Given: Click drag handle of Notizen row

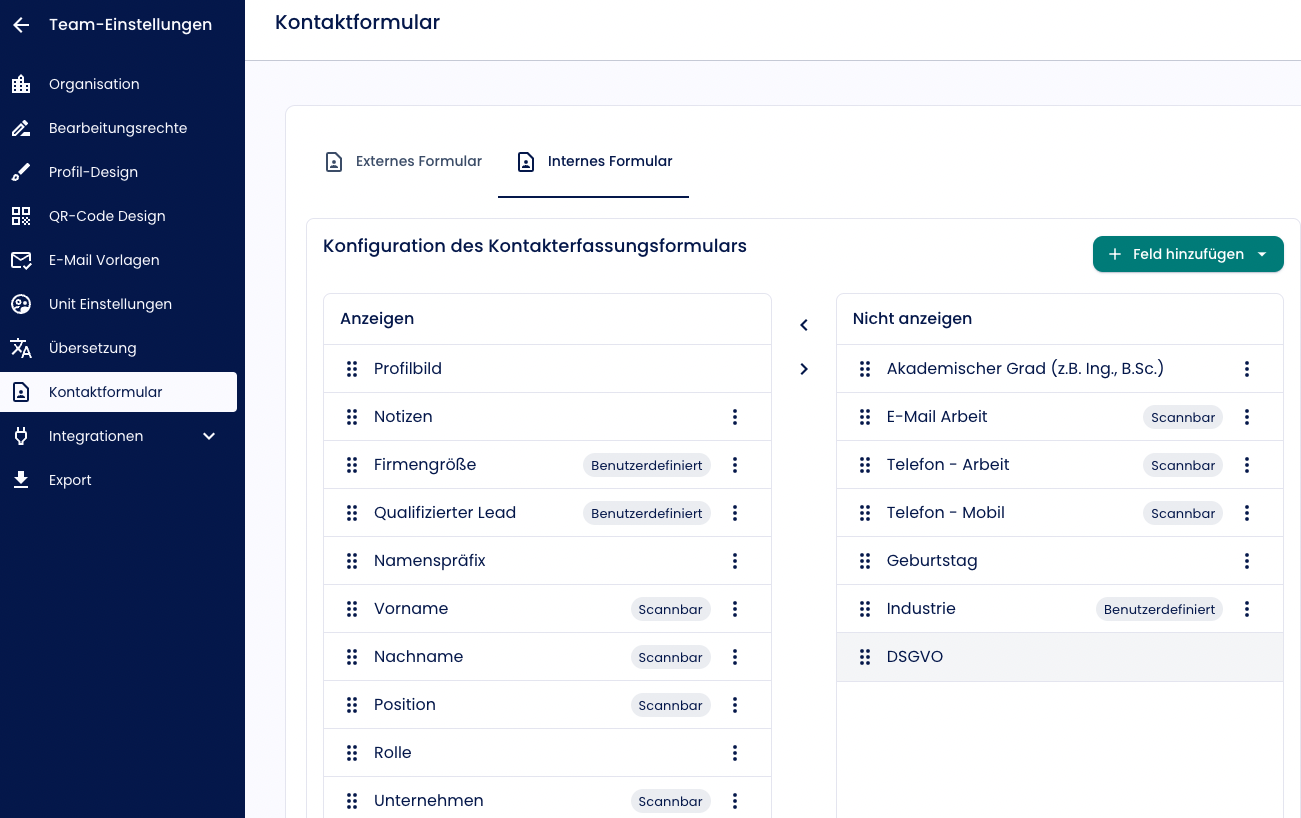Looking at the screenshot, I should pyautogui.click(x=352, y=417).
